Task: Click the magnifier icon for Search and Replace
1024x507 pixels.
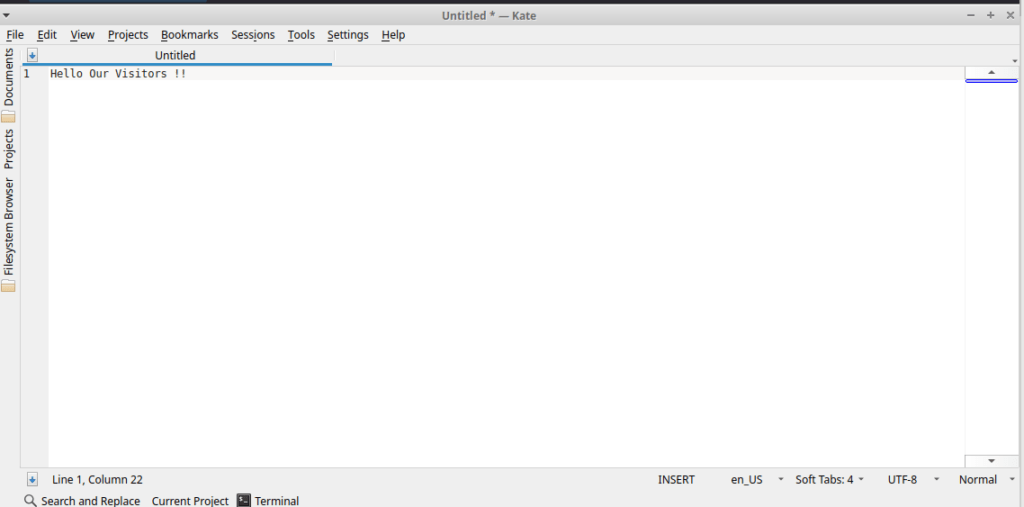Action: [30, 500]
